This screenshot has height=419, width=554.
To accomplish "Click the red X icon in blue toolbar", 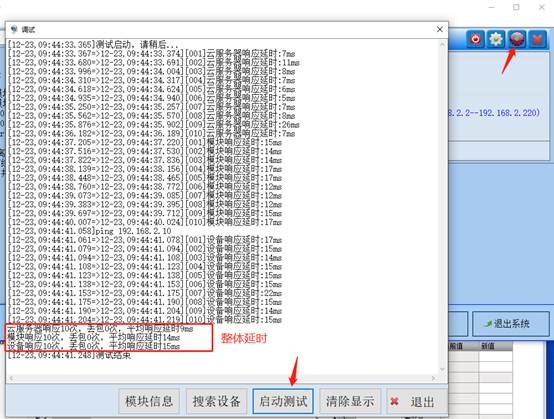I will click(537, 39).
